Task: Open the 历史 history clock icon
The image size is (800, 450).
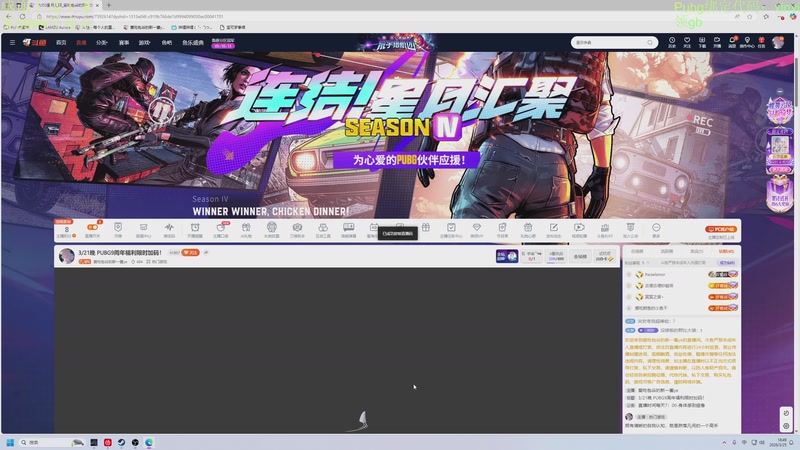Action: pyautogui.click(x=672, y=42)
